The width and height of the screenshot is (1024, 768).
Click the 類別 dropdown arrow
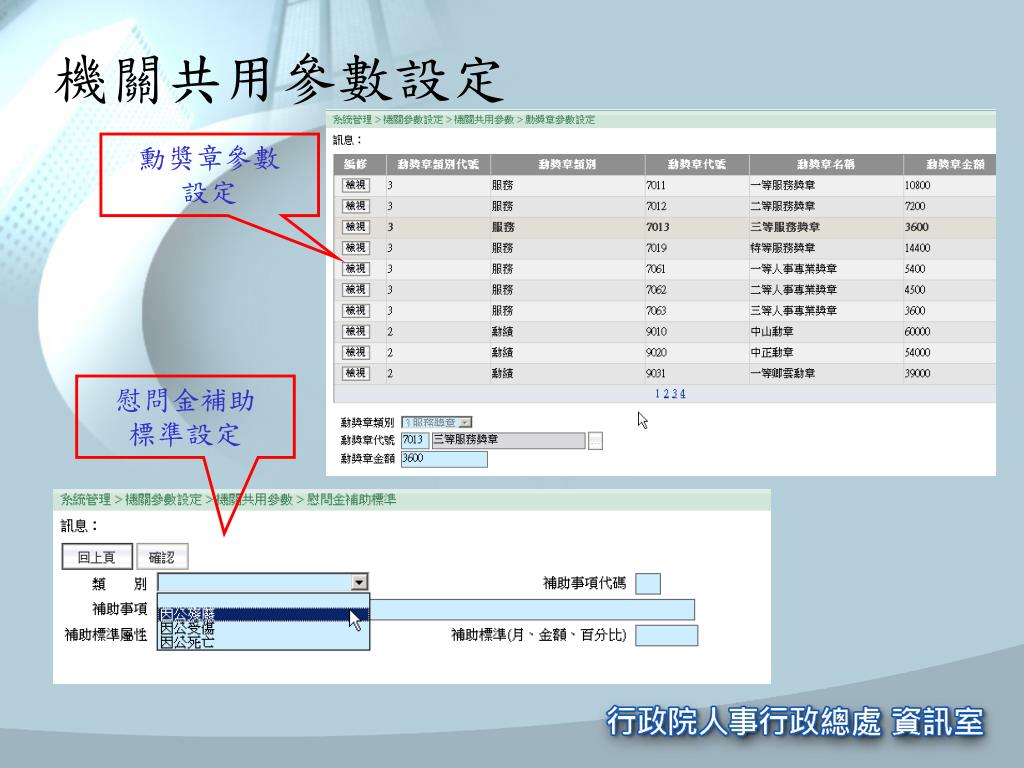click(359, 582)
